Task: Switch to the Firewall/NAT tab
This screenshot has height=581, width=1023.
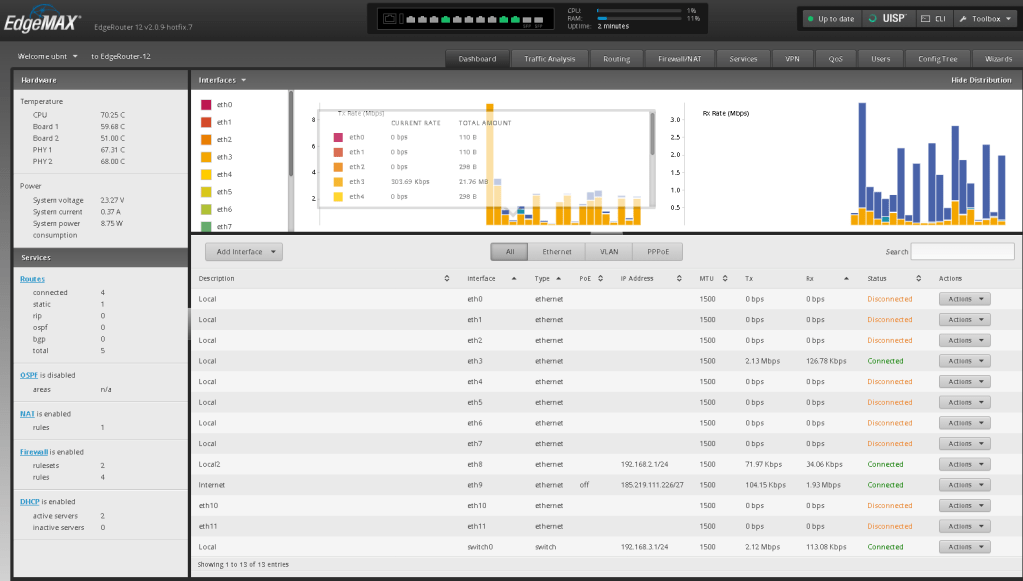Action: pos(679,59)
